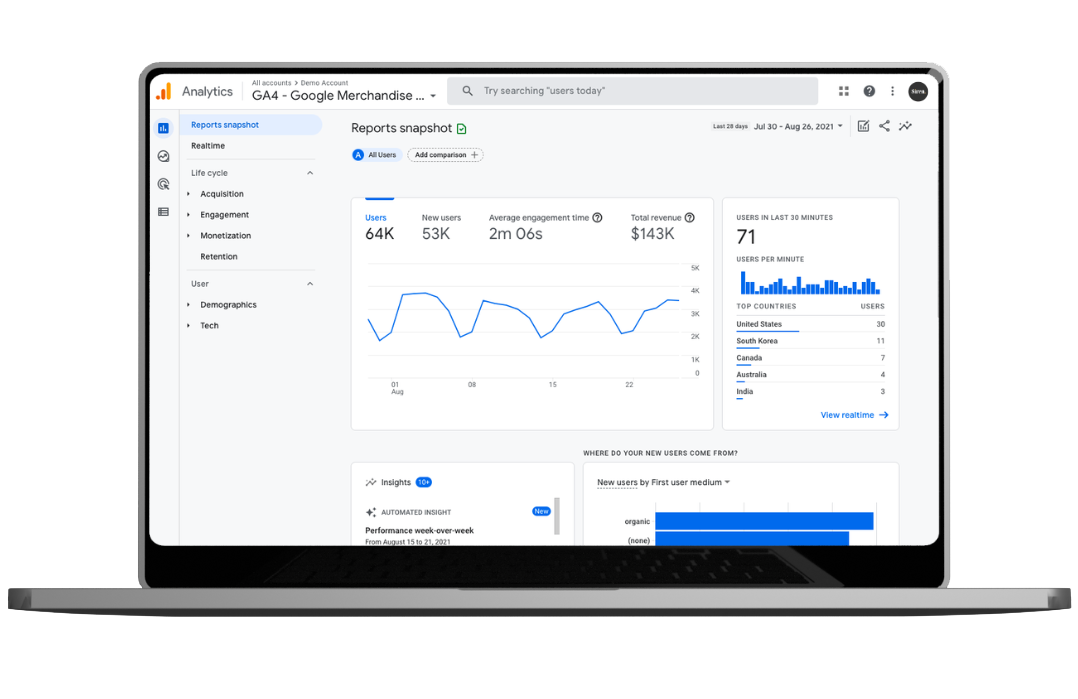Click help icon next to Average engagement time
Viewport: 1078px width, 699px height.
(x=597, y=217)
